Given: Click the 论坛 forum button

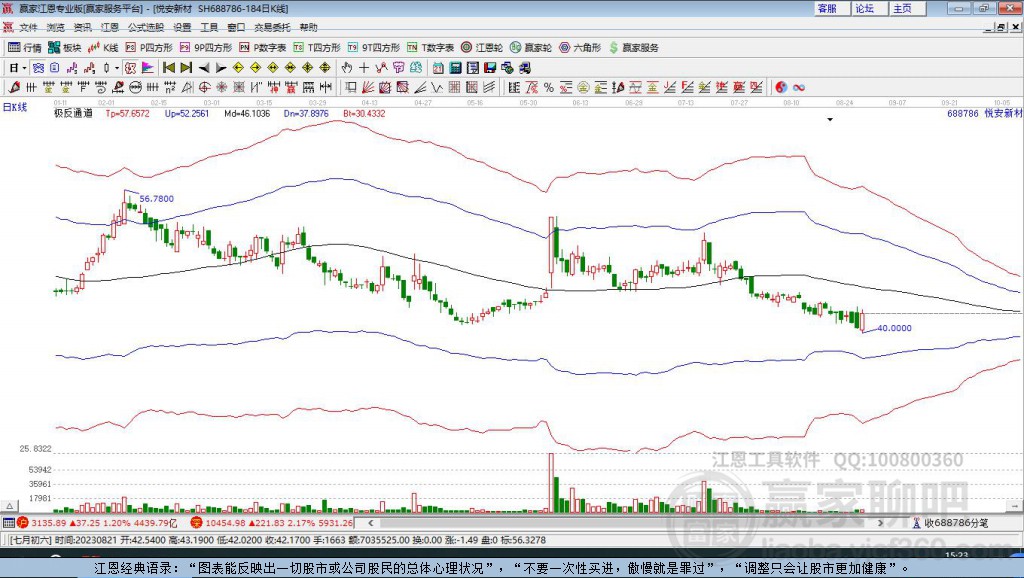Looking at the screenshot, I should [869, 8].
